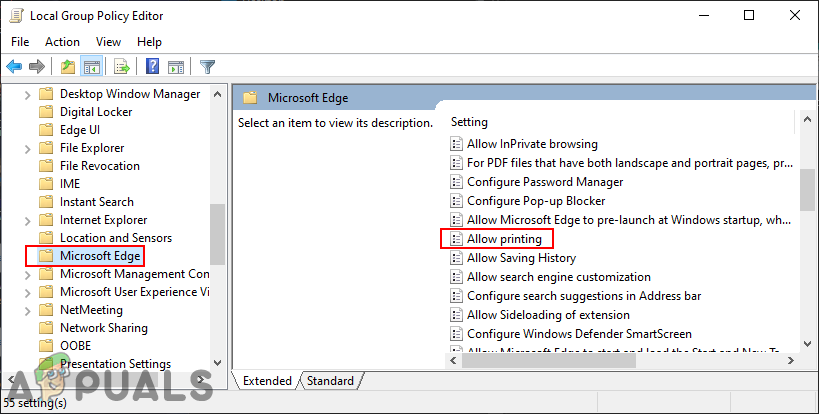Select the Allow printing setting

[504, 240]
